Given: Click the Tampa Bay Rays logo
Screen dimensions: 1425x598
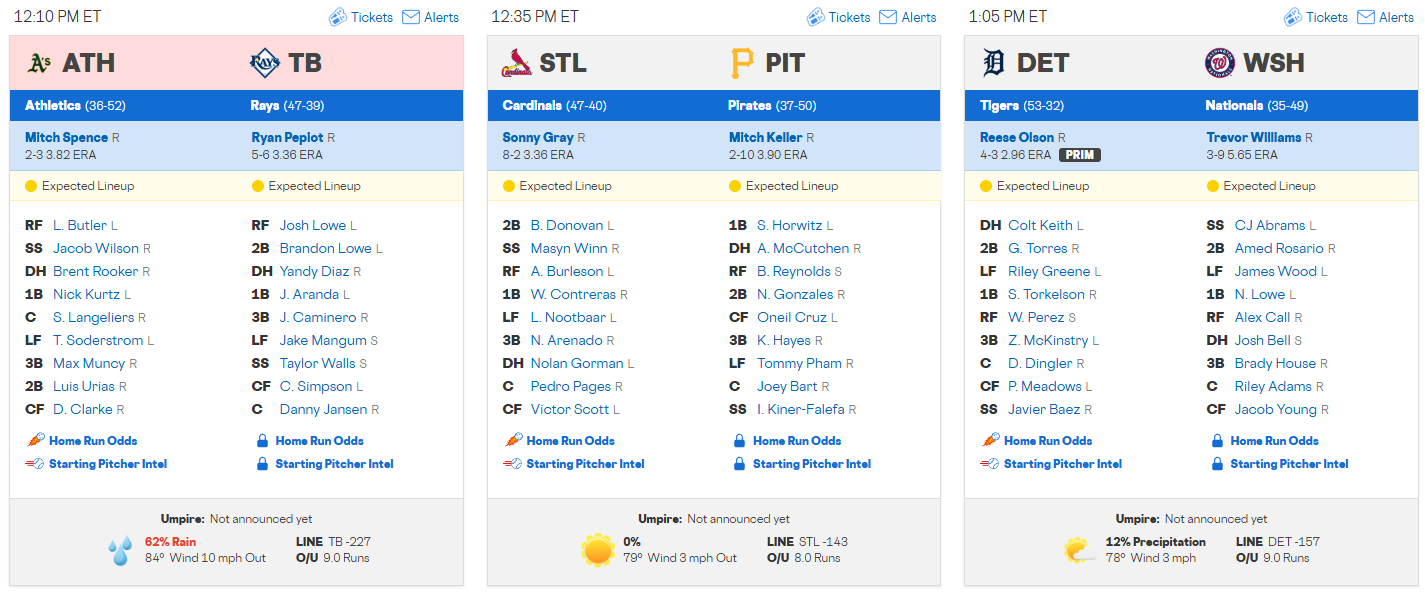Looking at the screenshot, I should [x=264, y=63].
